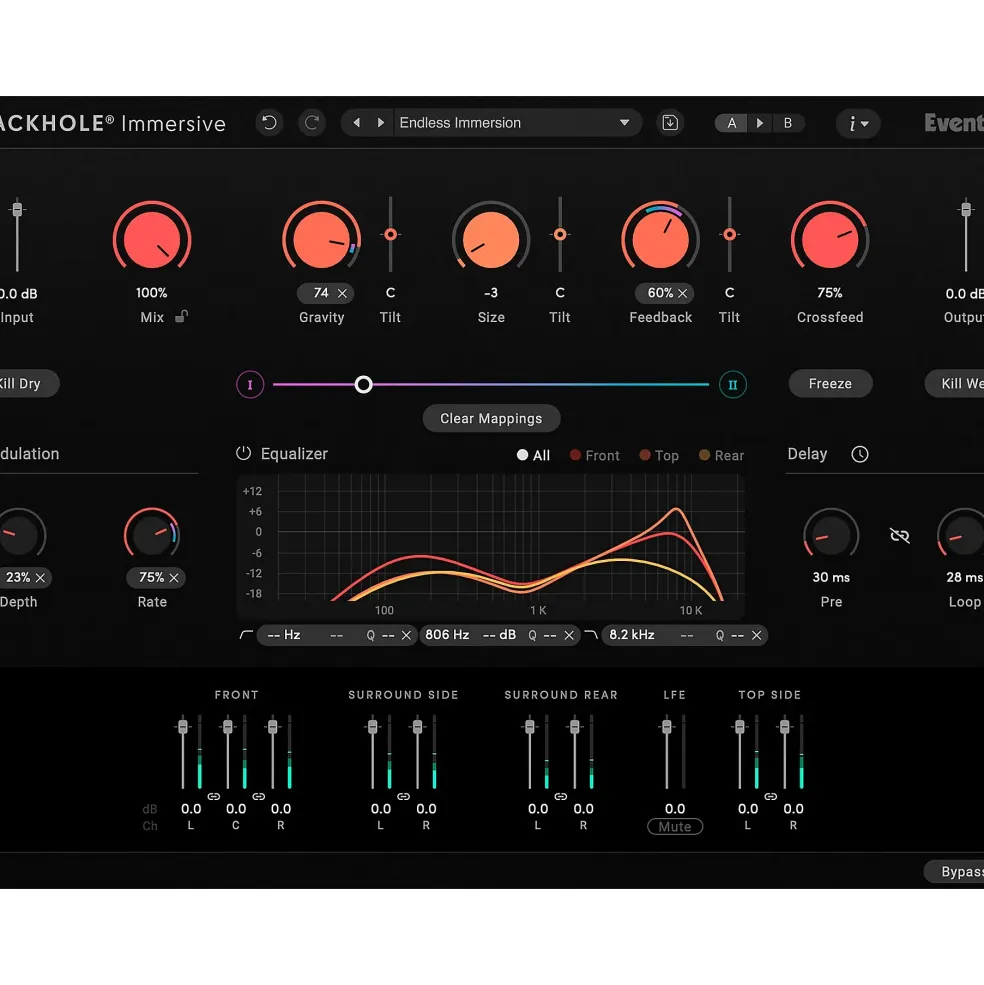
Task: Click the Feedback Tilt slider handle
Action: tap(730, 234)
